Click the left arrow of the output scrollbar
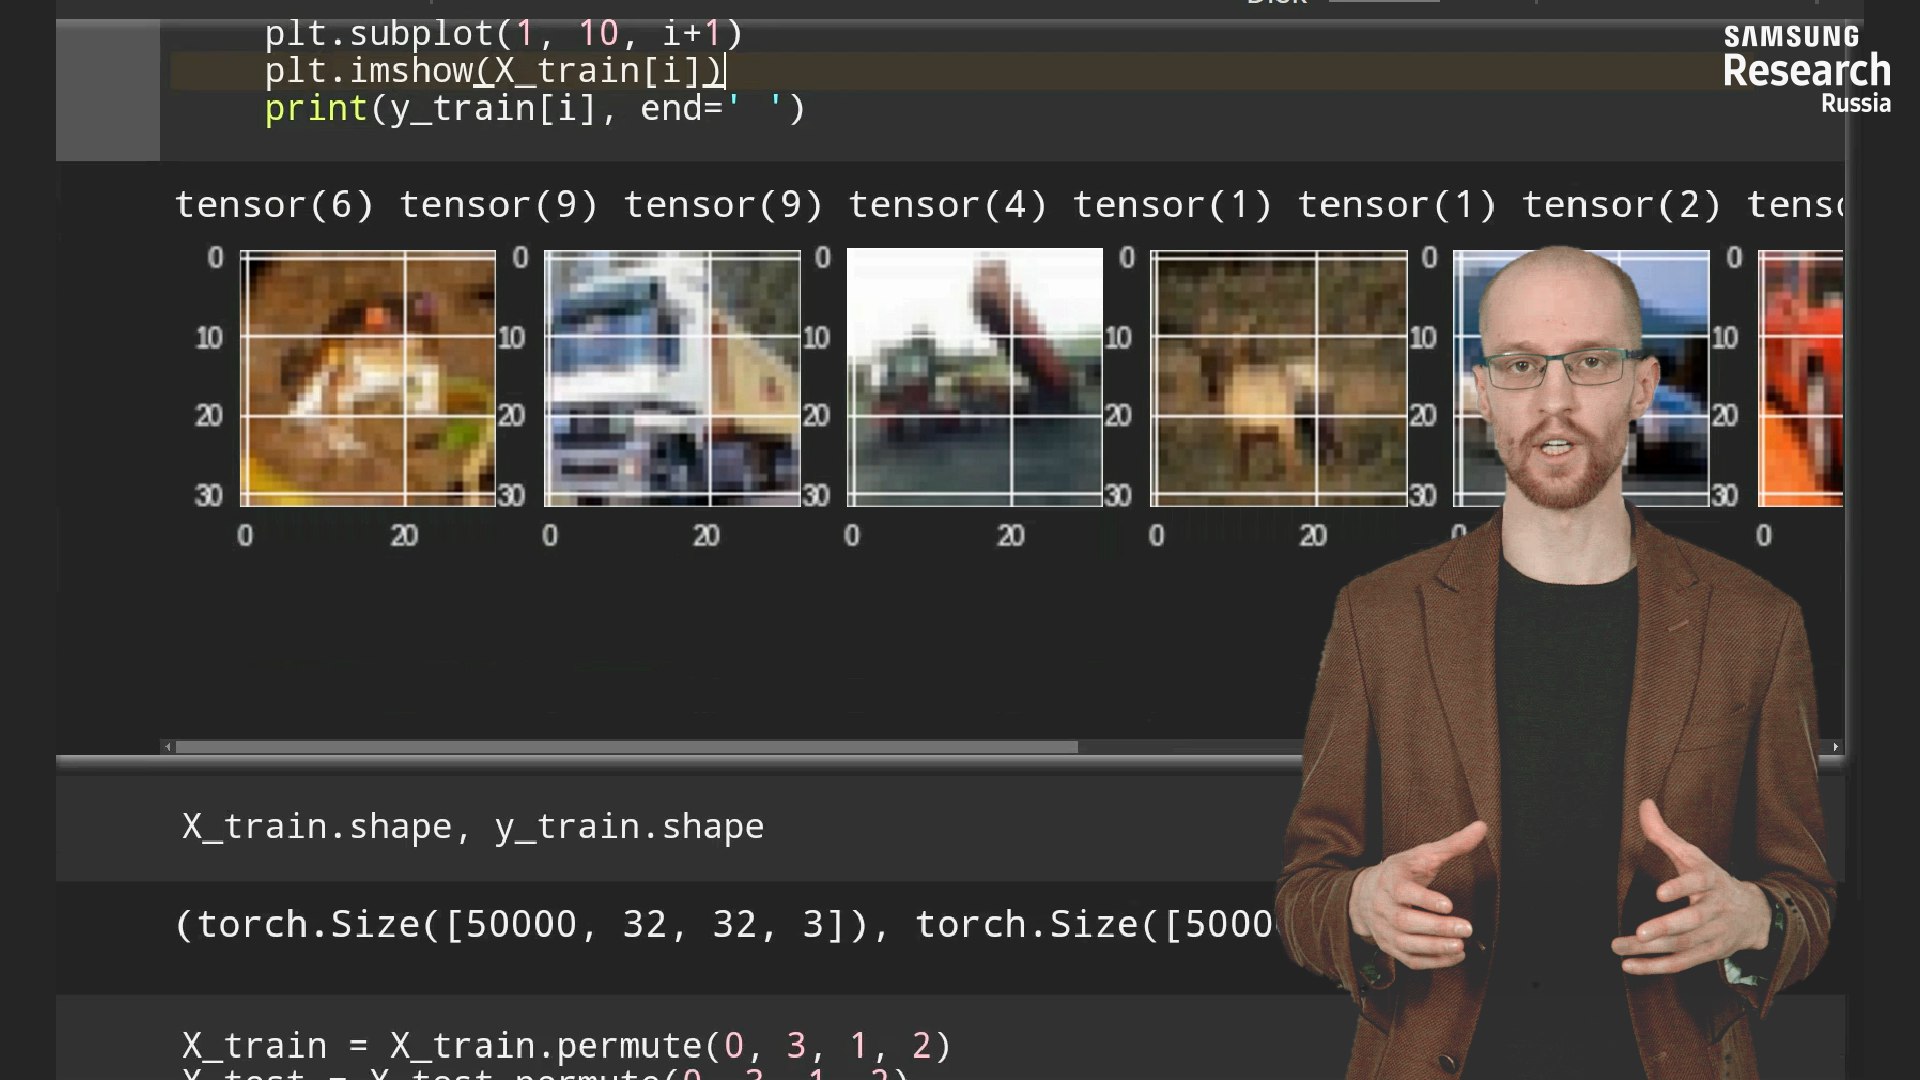 tap(168, 747)
